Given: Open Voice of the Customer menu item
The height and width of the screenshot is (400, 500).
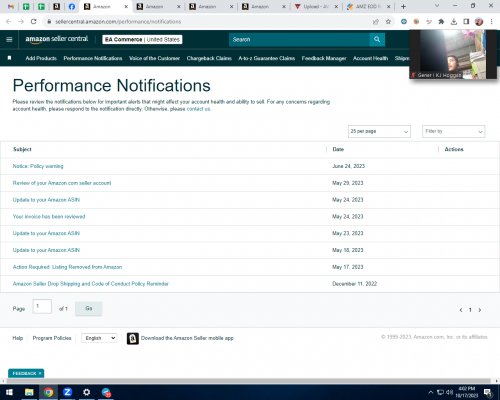Looking at the screenshot, I should point(154,58).
